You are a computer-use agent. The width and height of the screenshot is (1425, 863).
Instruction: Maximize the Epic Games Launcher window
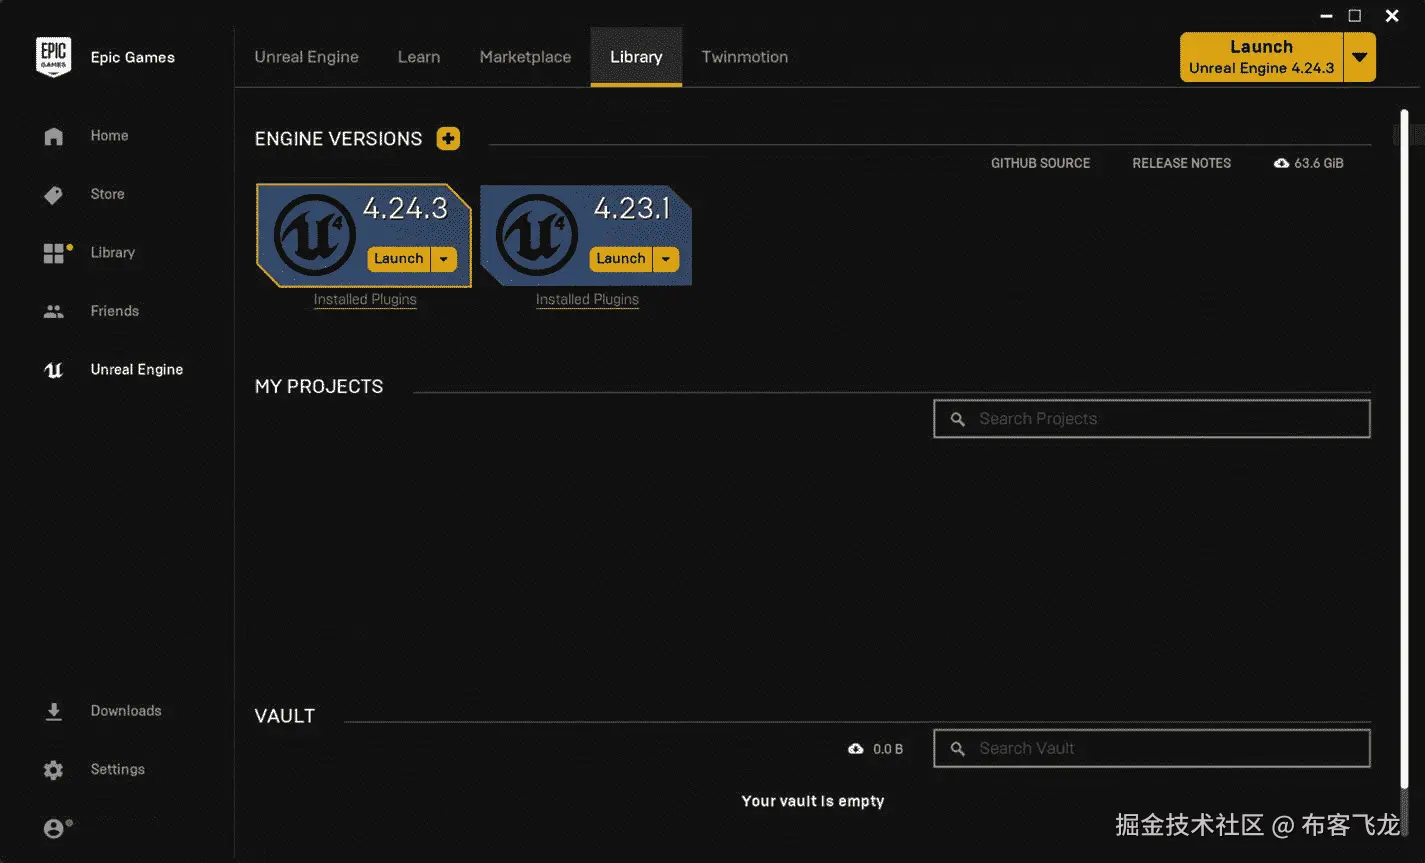(1355, 16)
